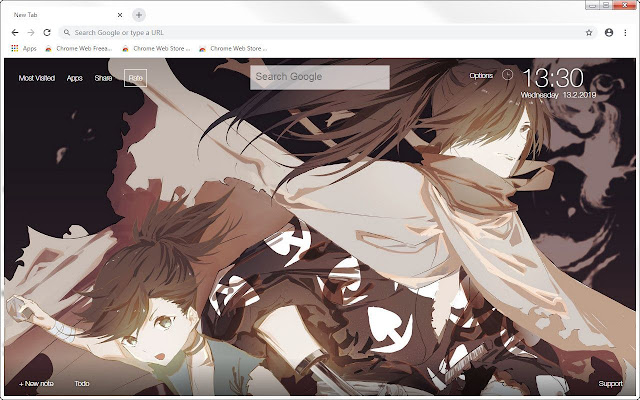Open the Most Visited menu
Screen dimensions: 640x400
pyautogui.click(x=37, y=78)
